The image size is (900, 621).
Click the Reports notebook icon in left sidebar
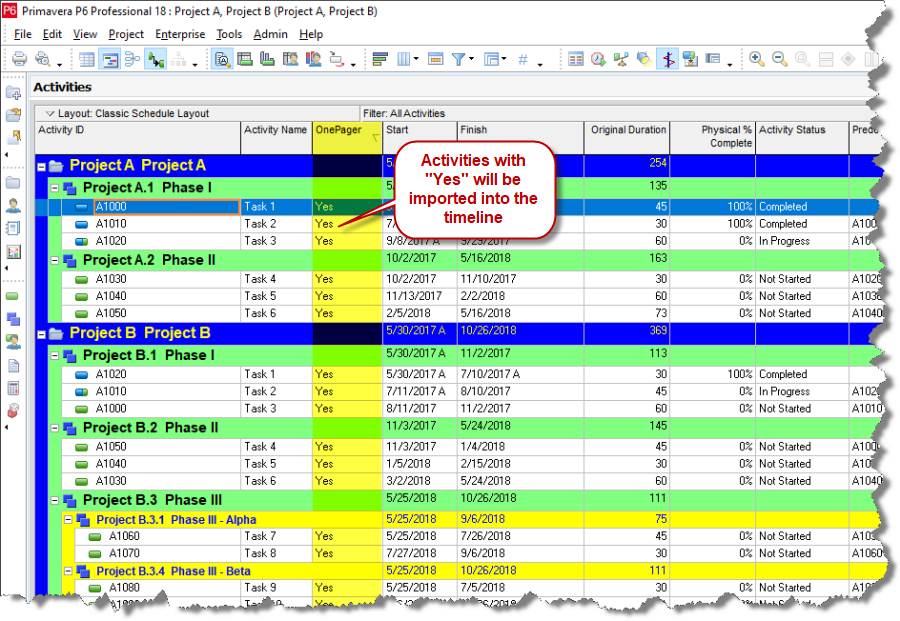coord(13,228)
